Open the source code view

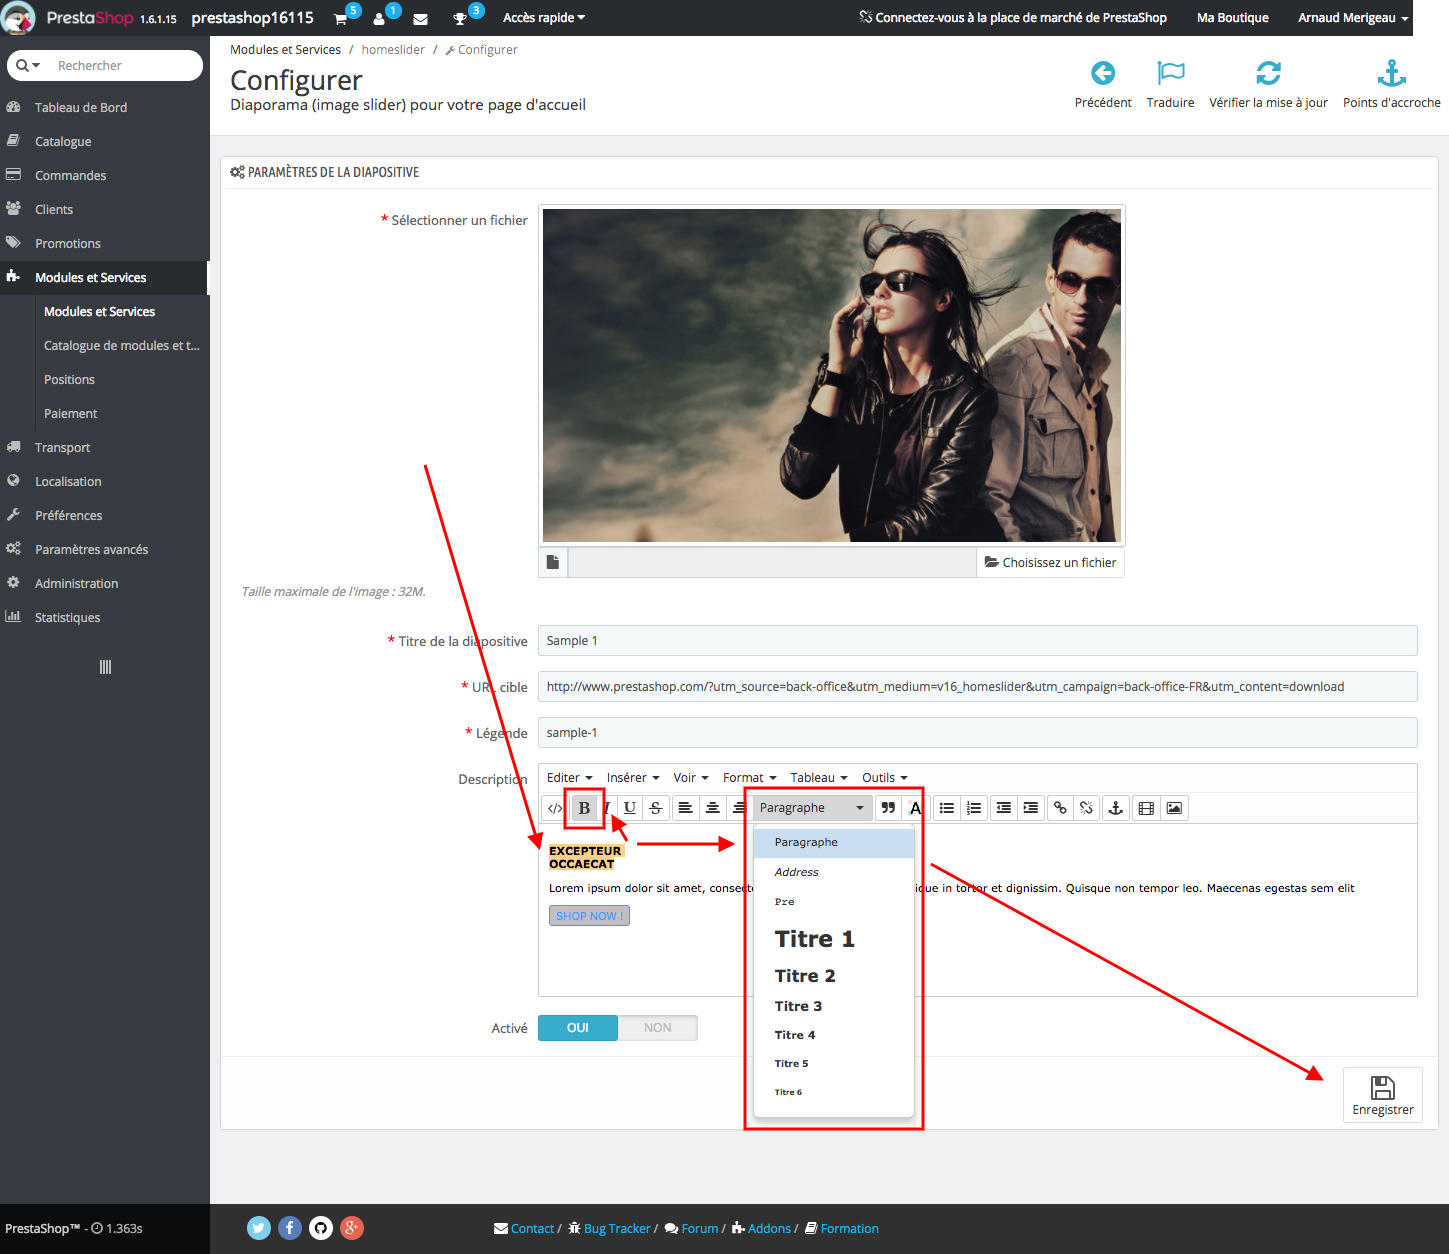[x=555, y=807]
